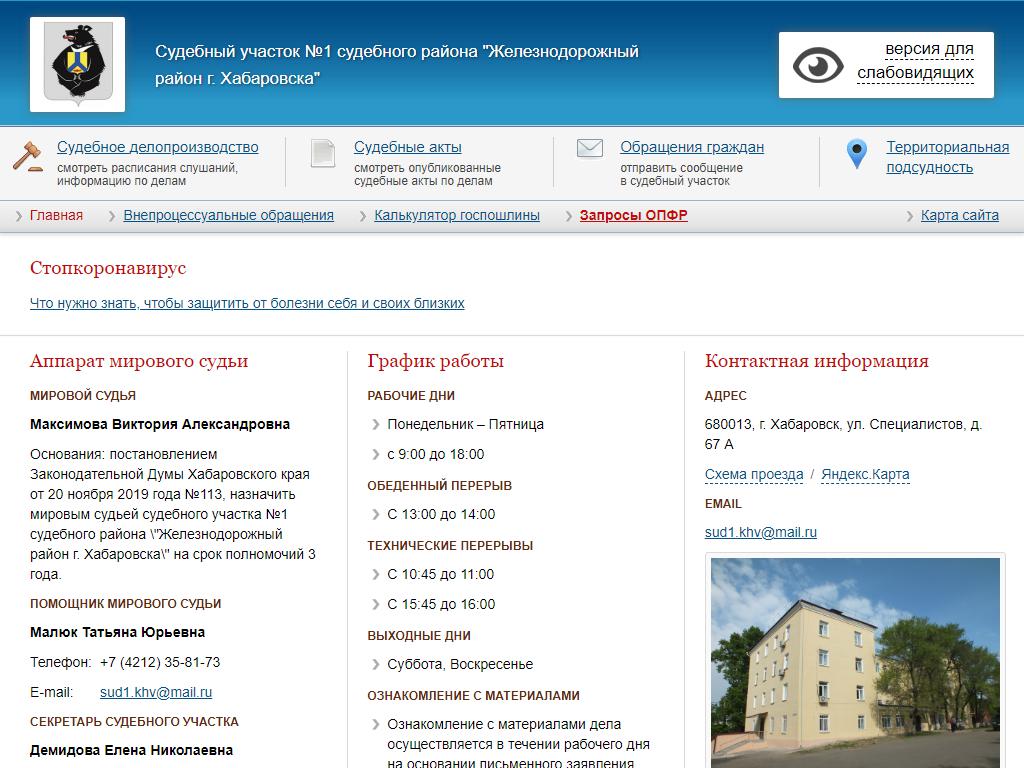The height and width of the screenshot is (768, 1024).
Task: Select 'Калькулятор госпошлины' in navigation
Action: click(457, 215)
